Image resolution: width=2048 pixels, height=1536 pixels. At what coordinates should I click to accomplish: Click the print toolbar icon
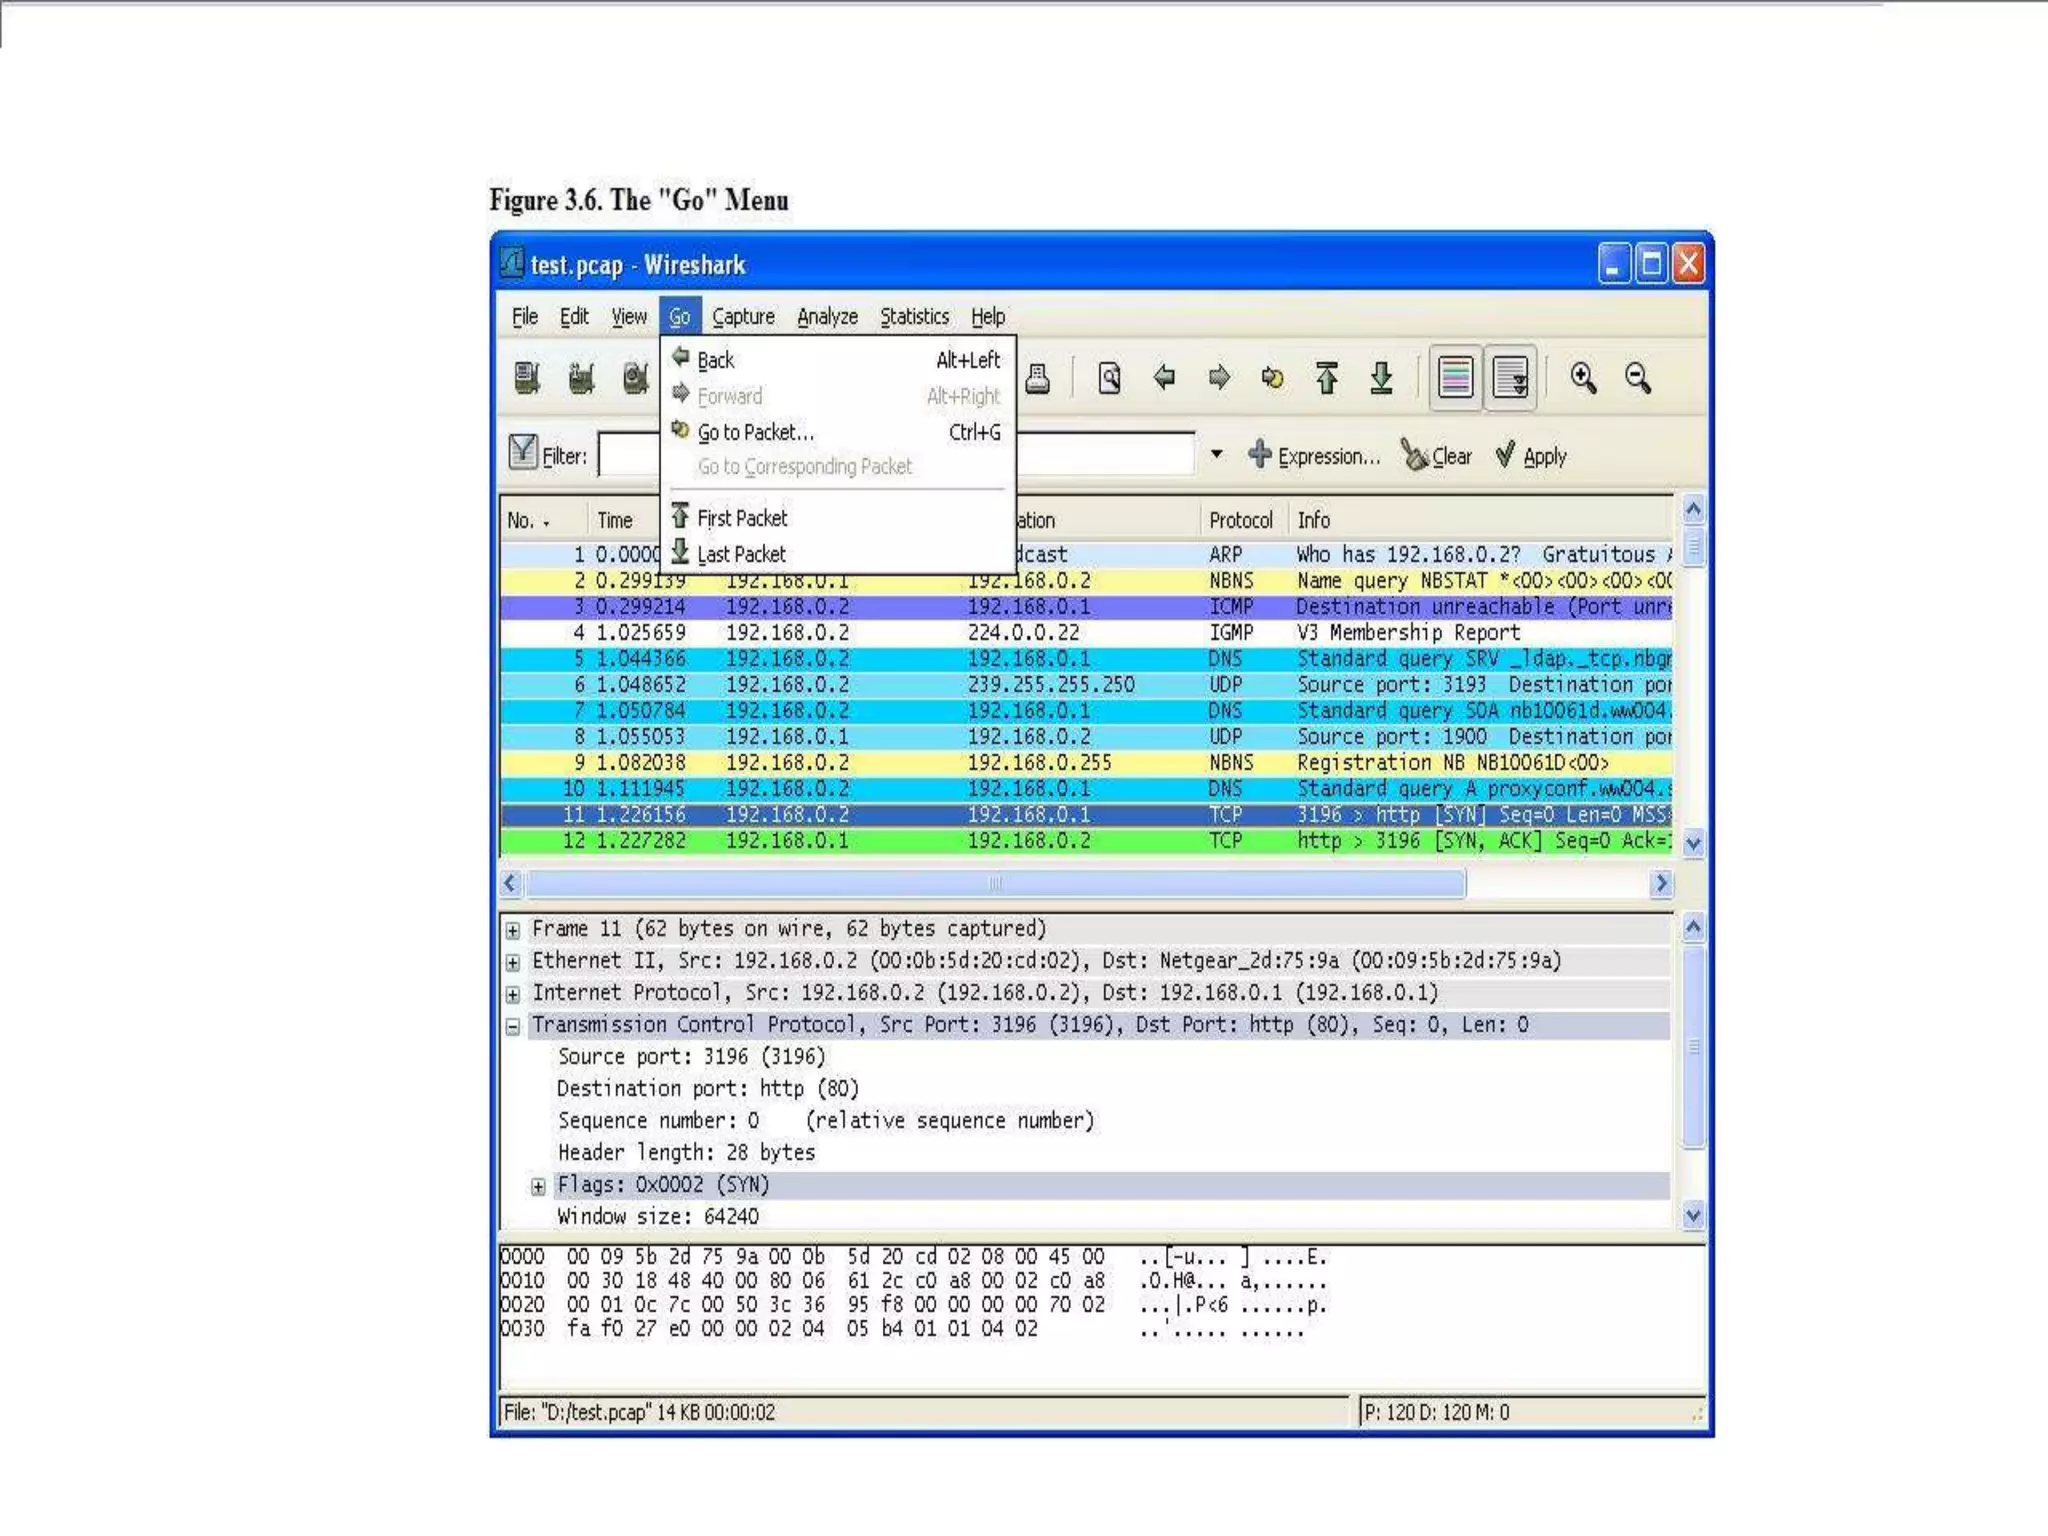pyautogui.click(x=1038, y=378)
